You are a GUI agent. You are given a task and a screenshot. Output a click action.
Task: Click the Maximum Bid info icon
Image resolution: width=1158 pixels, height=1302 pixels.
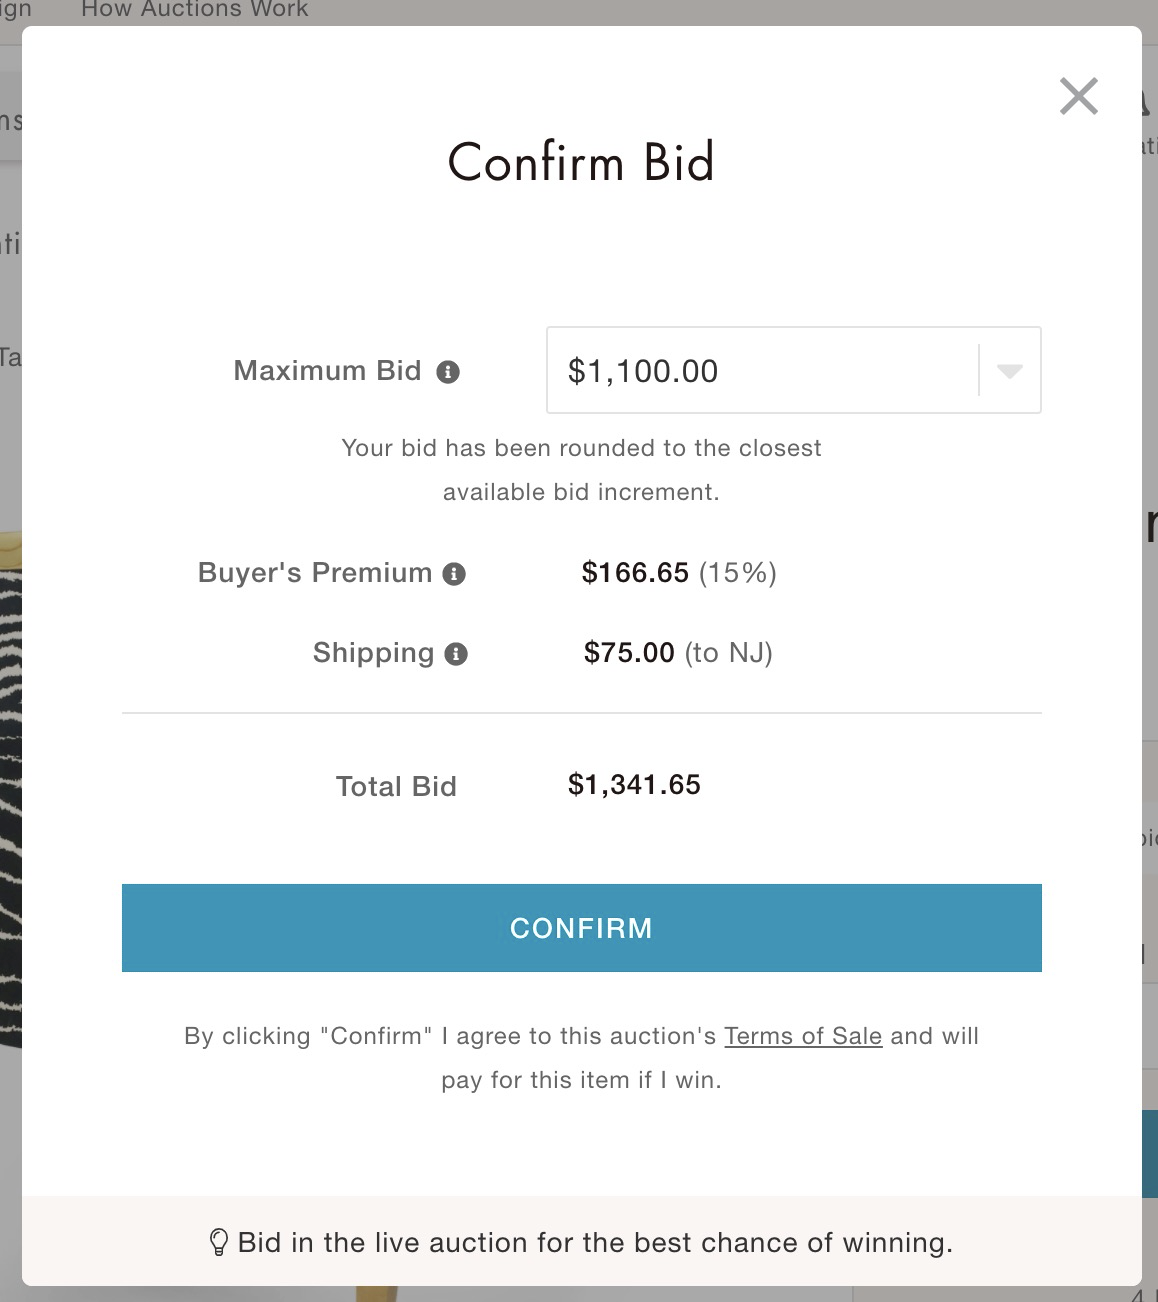[448, 372]
